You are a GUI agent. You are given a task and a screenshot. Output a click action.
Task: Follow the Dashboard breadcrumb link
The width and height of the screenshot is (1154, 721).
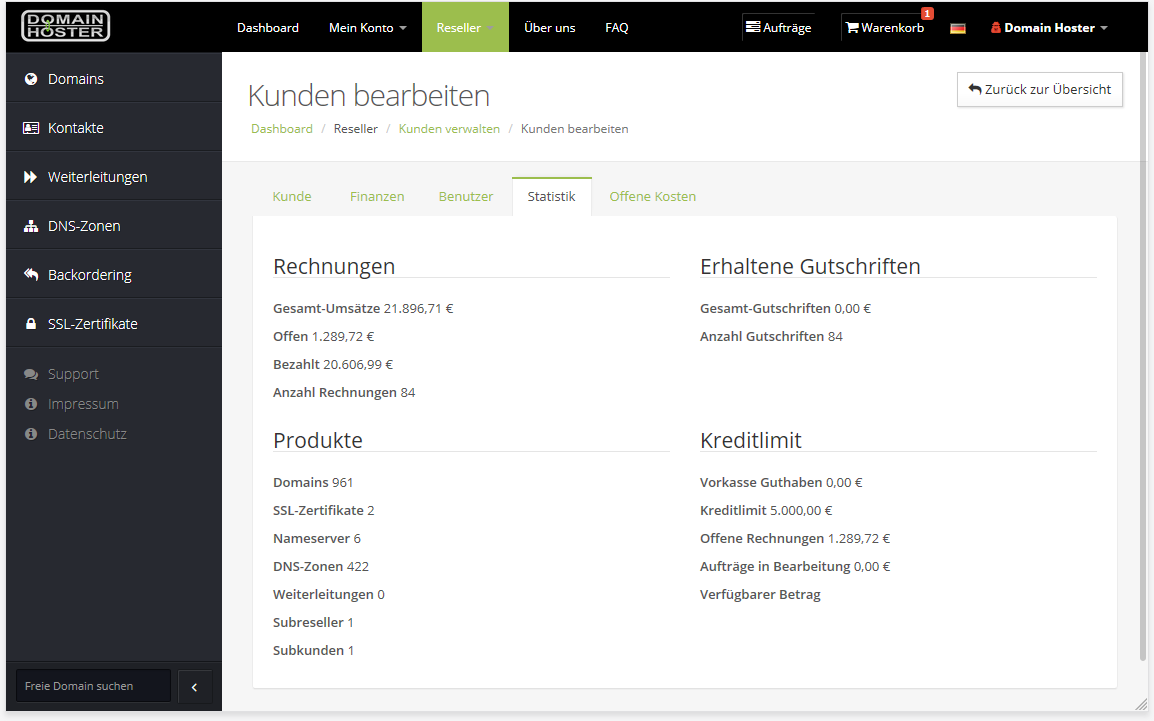click(x=282, y=129)
